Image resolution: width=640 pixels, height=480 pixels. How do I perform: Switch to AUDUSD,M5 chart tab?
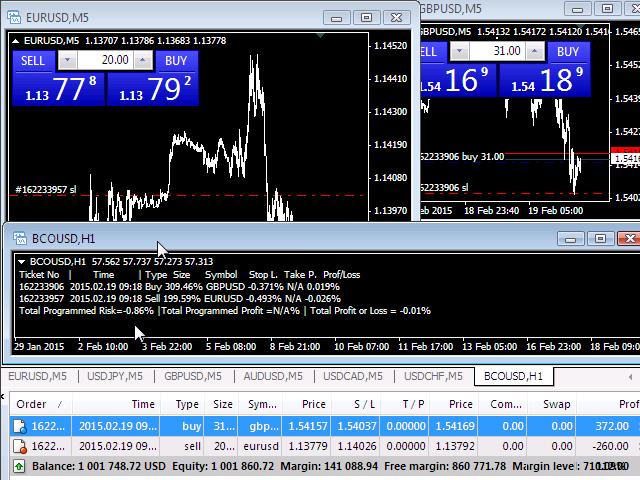click(273, 376)
